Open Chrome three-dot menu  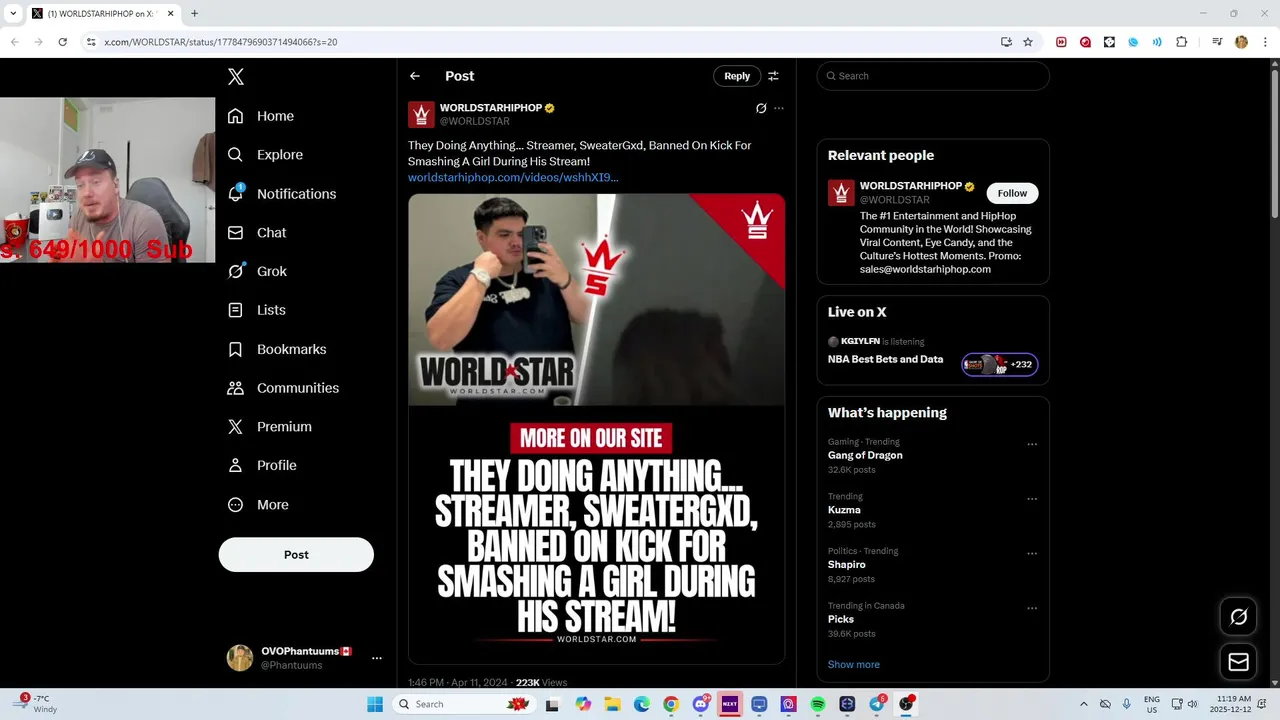[1265, 42]
